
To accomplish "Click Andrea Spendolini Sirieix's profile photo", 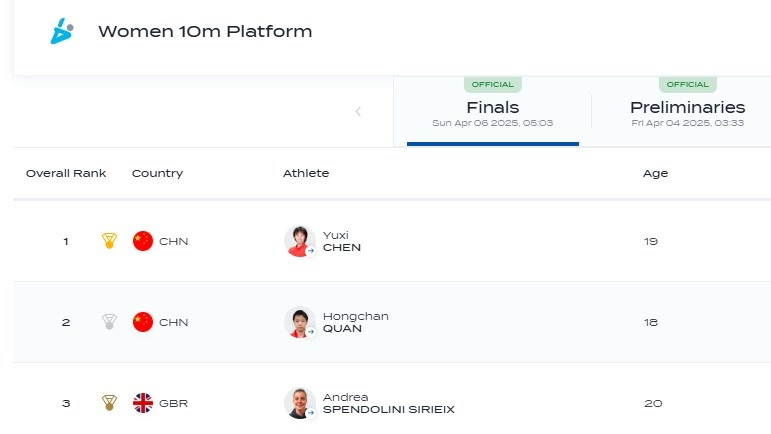I will click(x=299, y=403).
